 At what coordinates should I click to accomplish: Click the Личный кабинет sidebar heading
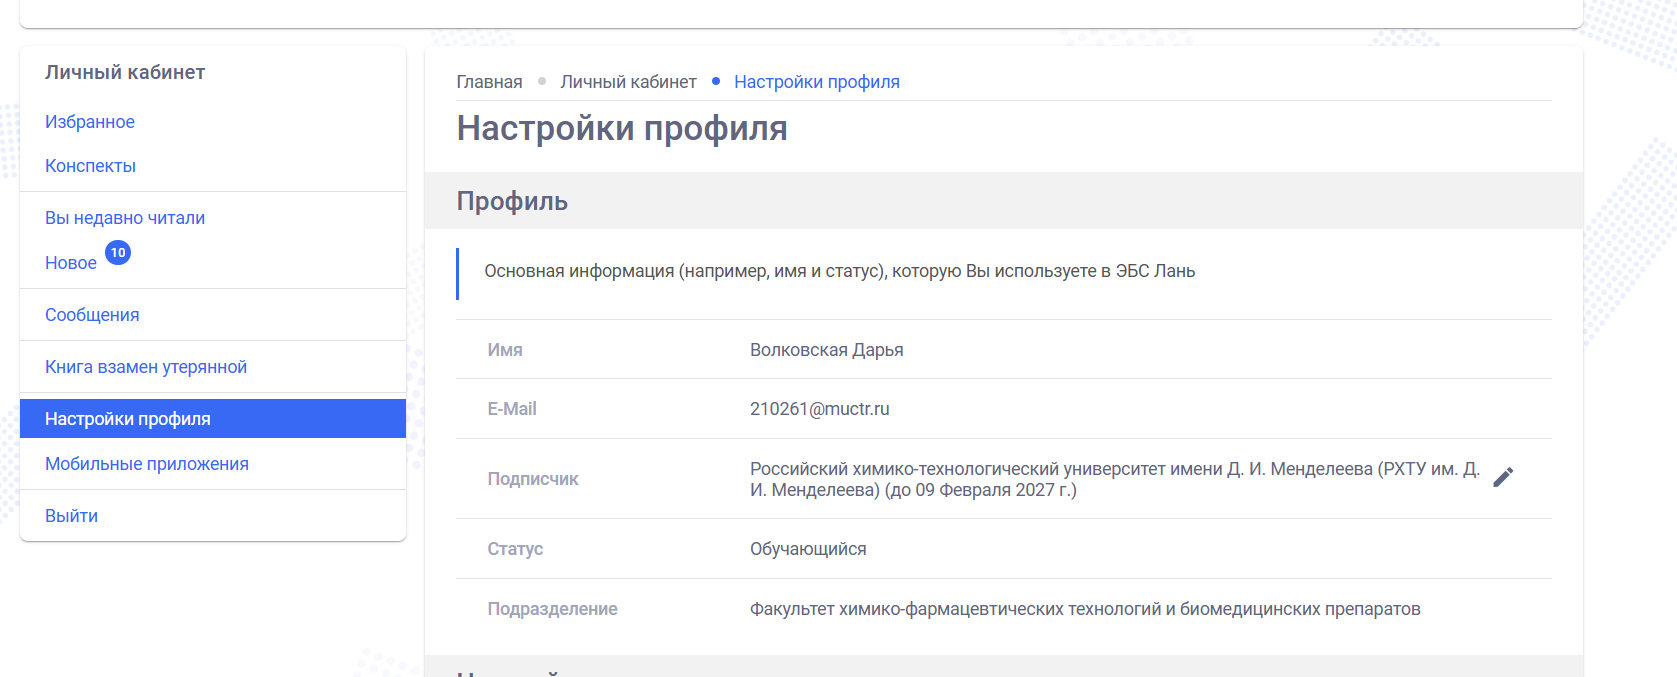point(125,72)
